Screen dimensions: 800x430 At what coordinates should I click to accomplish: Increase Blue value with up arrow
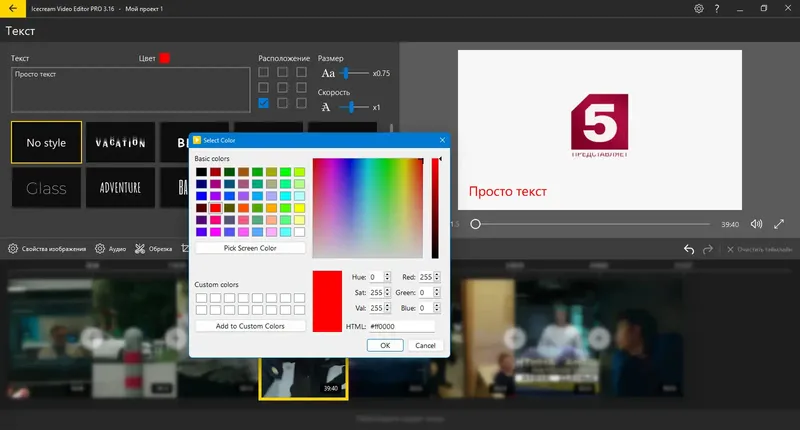point(437,305)
